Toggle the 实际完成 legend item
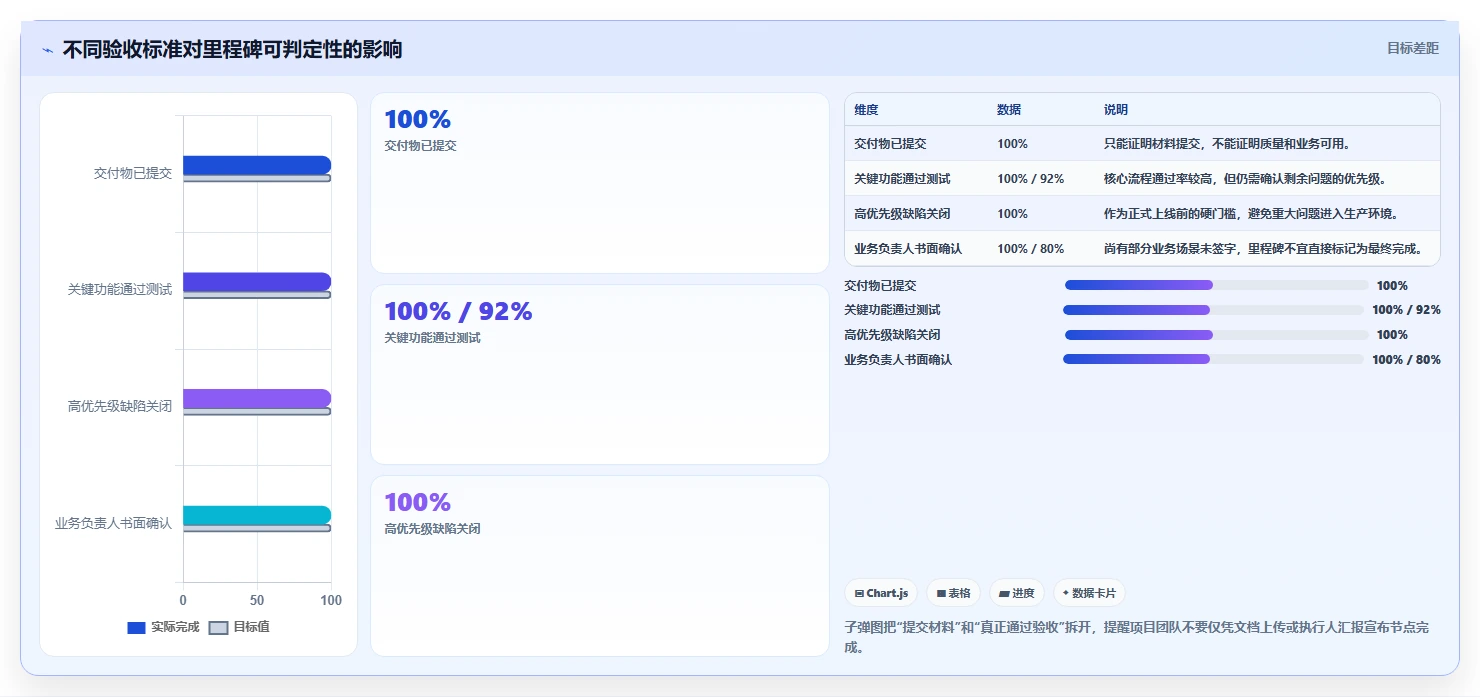This screenshot has width=1480, height=697. tap(163, 627)
